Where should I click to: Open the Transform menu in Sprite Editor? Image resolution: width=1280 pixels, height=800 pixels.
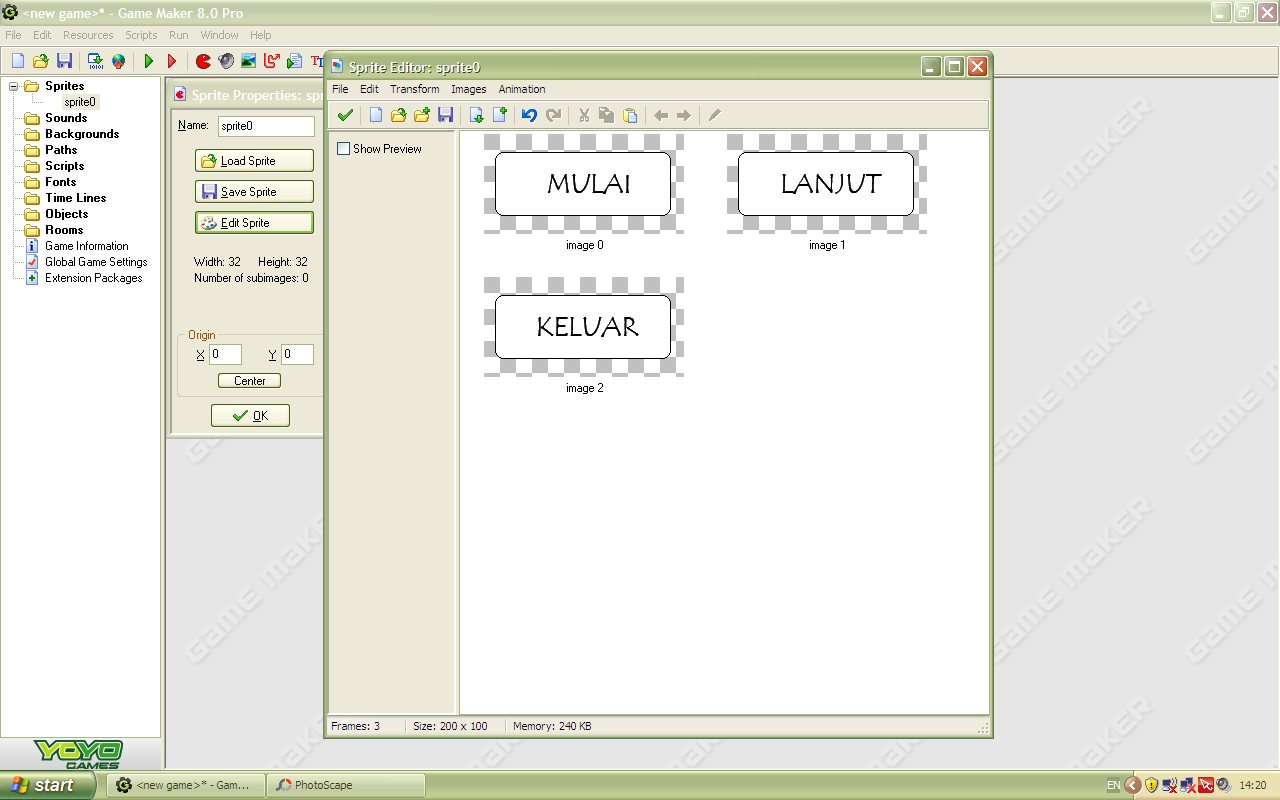click(x=414, y=89)
